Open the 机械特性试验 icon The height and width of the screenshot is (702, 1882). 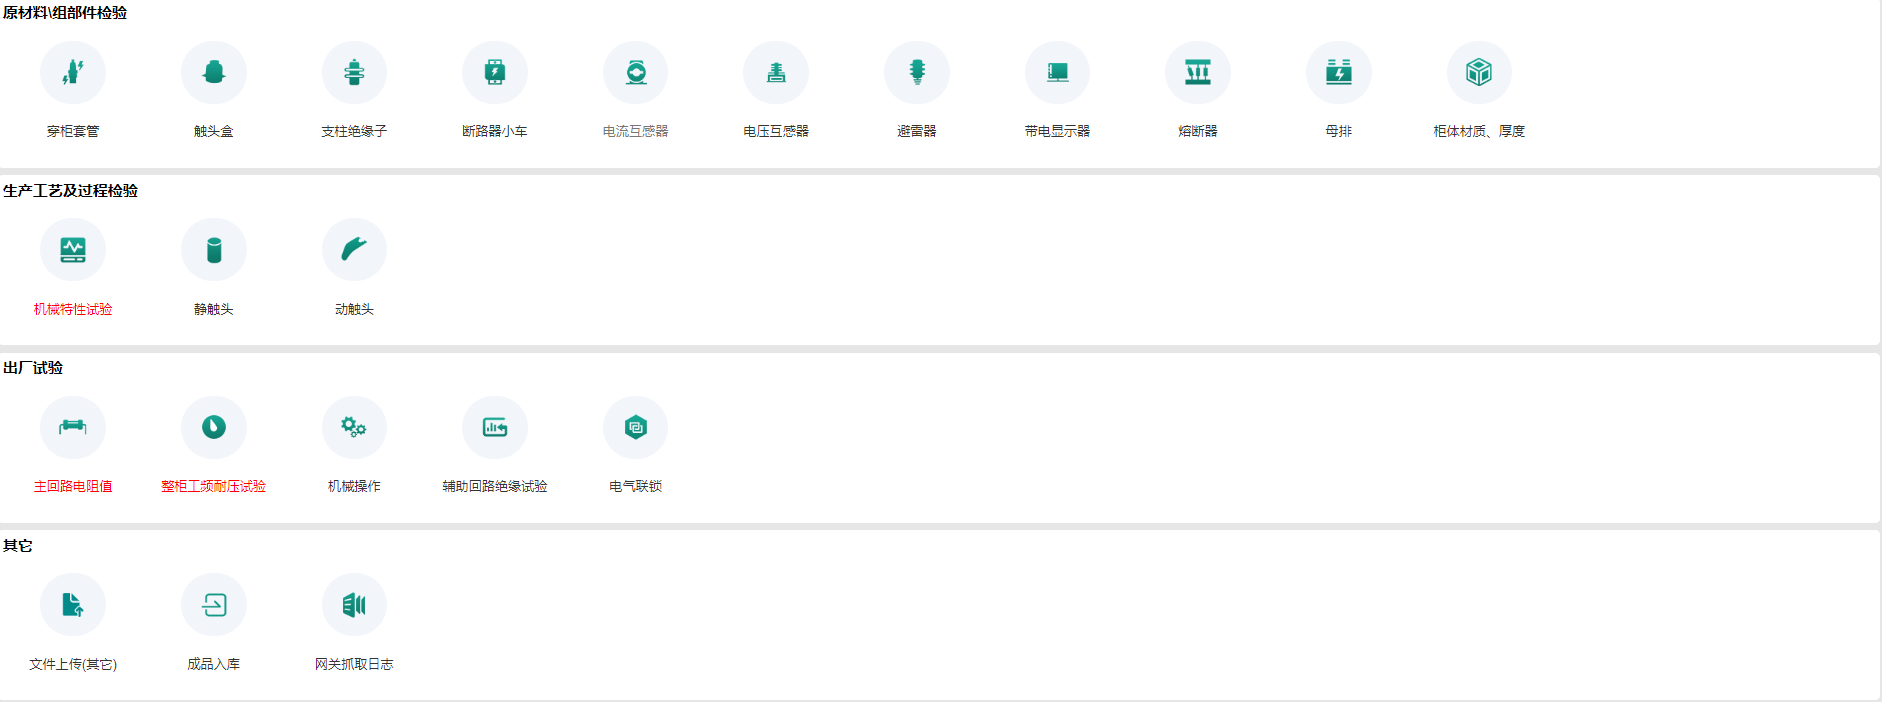coord(73,250)
